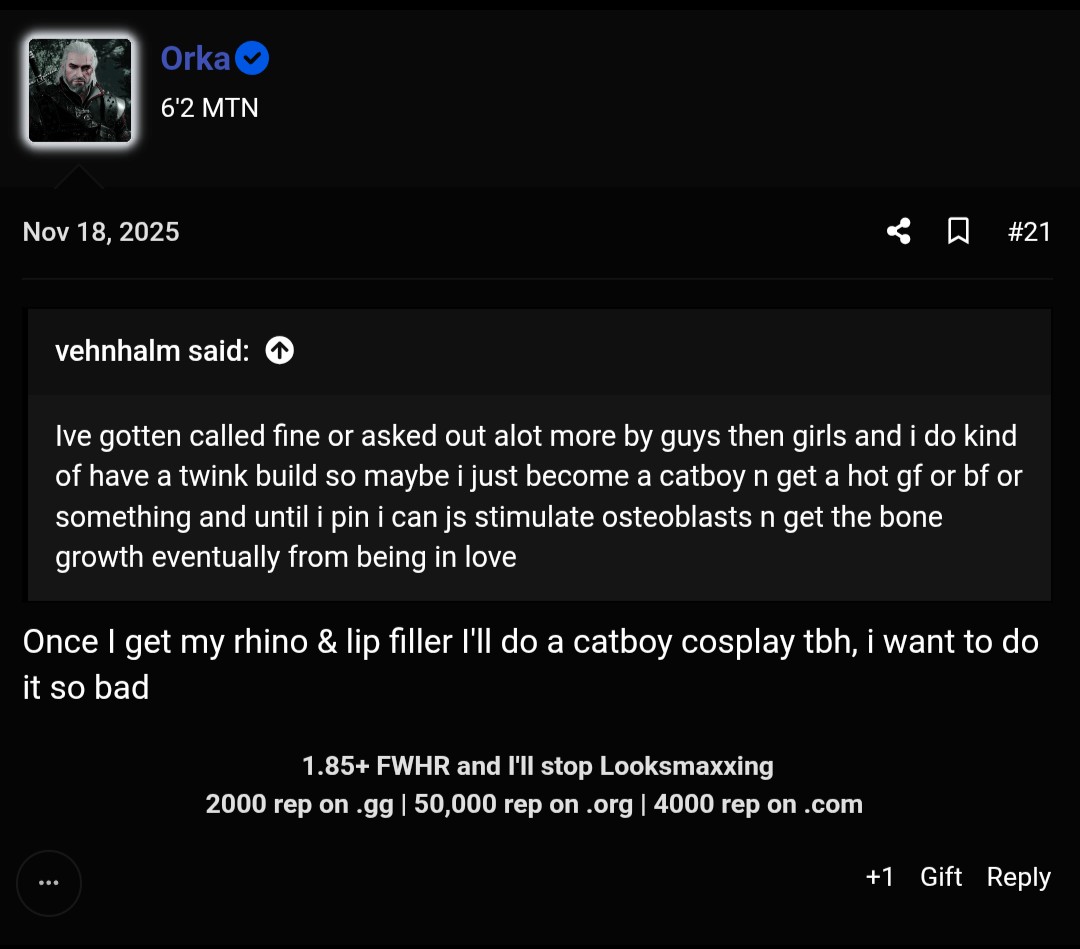Open the Orka username profile link

196,59
